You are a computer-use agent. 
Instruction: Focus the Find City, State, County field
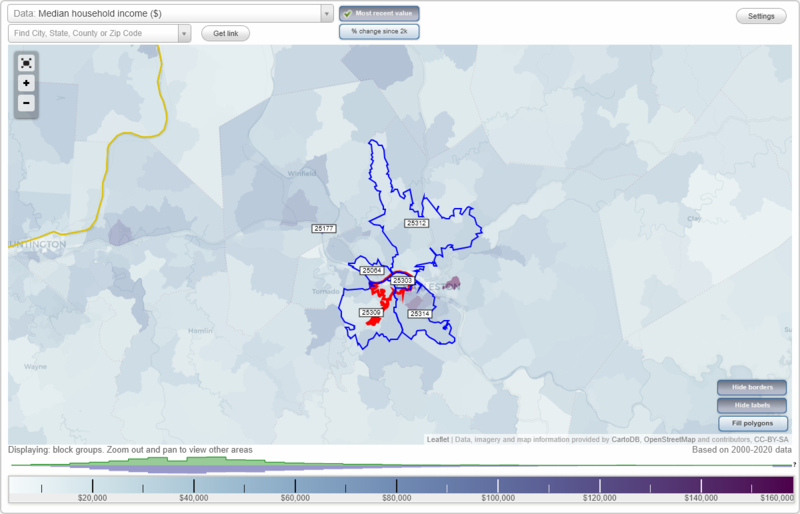click(x=93, y=34)
